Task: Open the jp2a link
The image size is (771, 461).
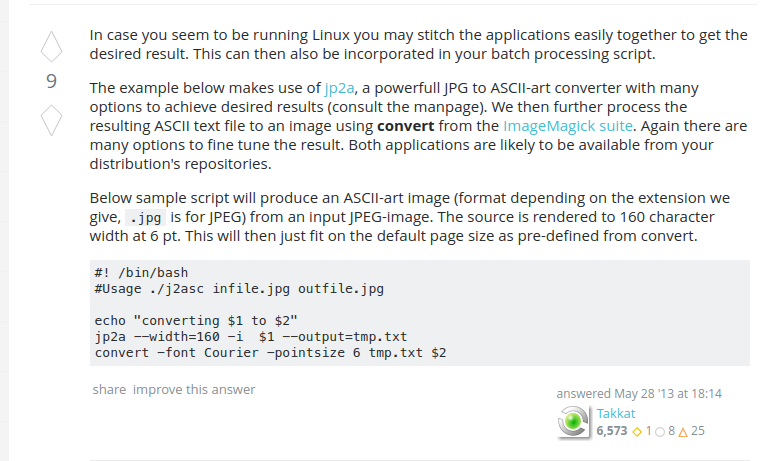Action: (x=339, y=88)
